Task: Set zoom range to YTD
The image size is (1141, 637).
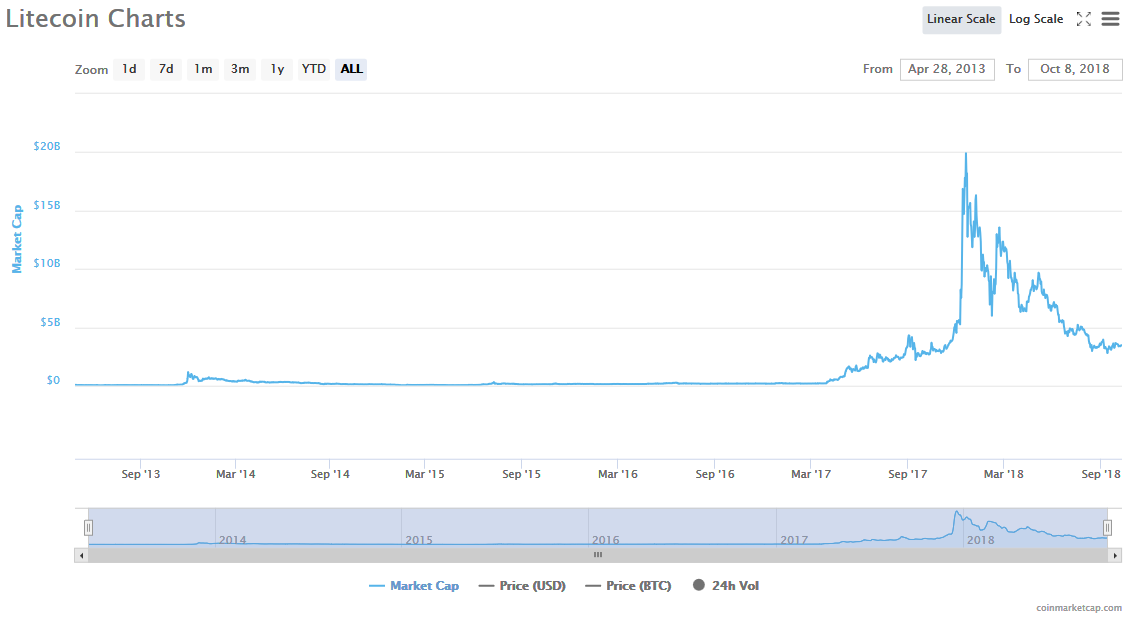Action: [314, 69]
